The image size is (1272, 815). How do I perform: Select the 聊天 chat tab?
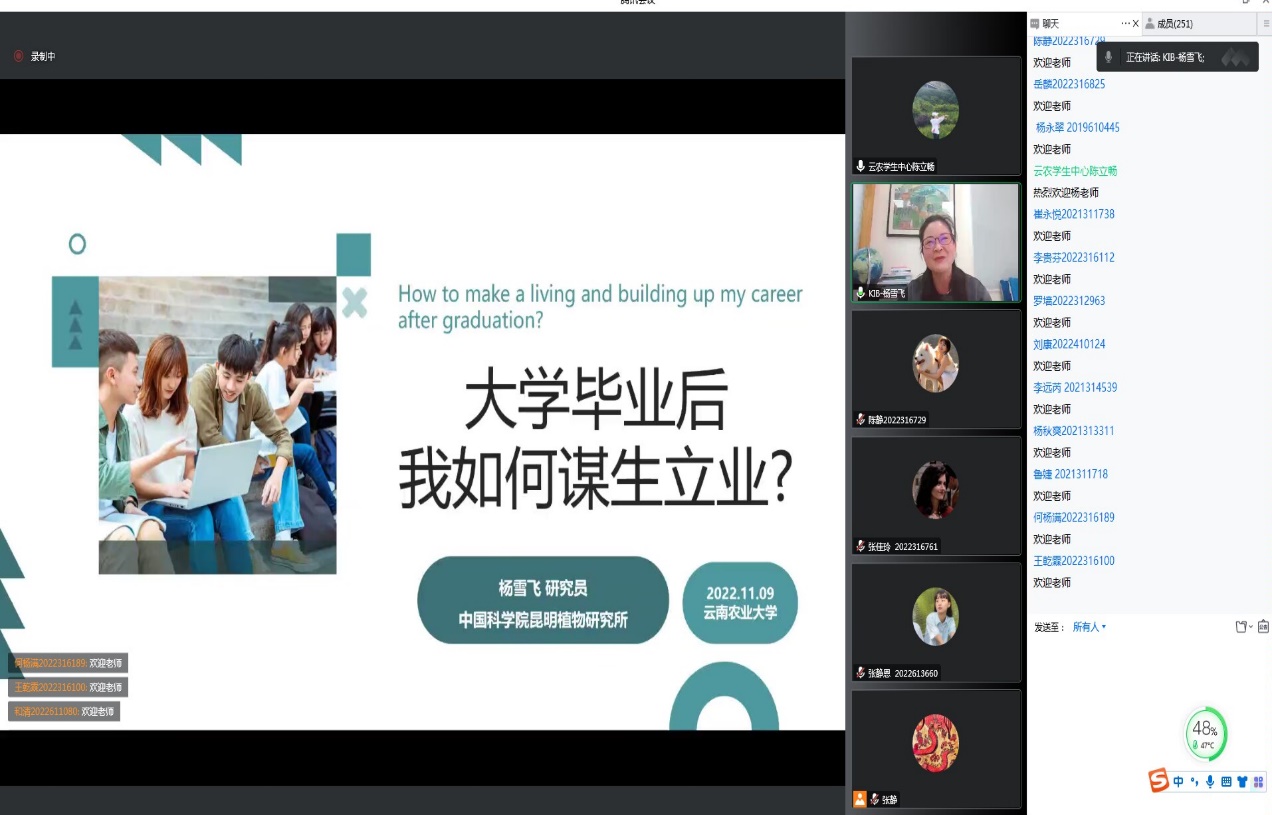pos(1050,24)
